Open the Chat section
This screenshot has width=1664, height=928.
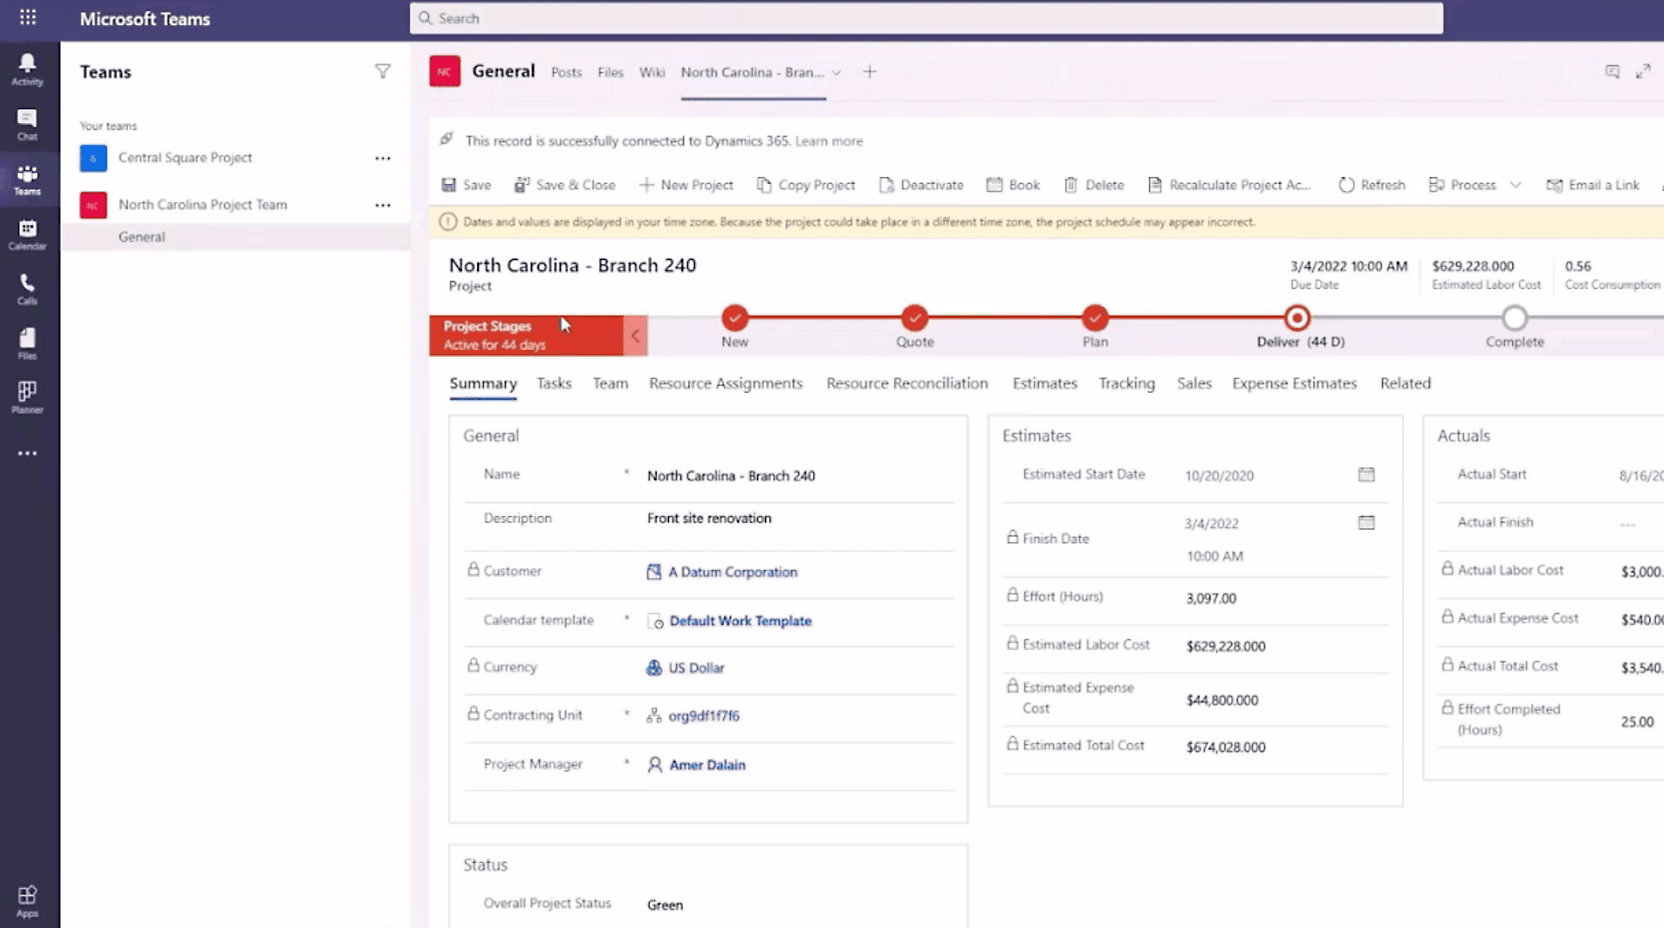pos(26,122)
